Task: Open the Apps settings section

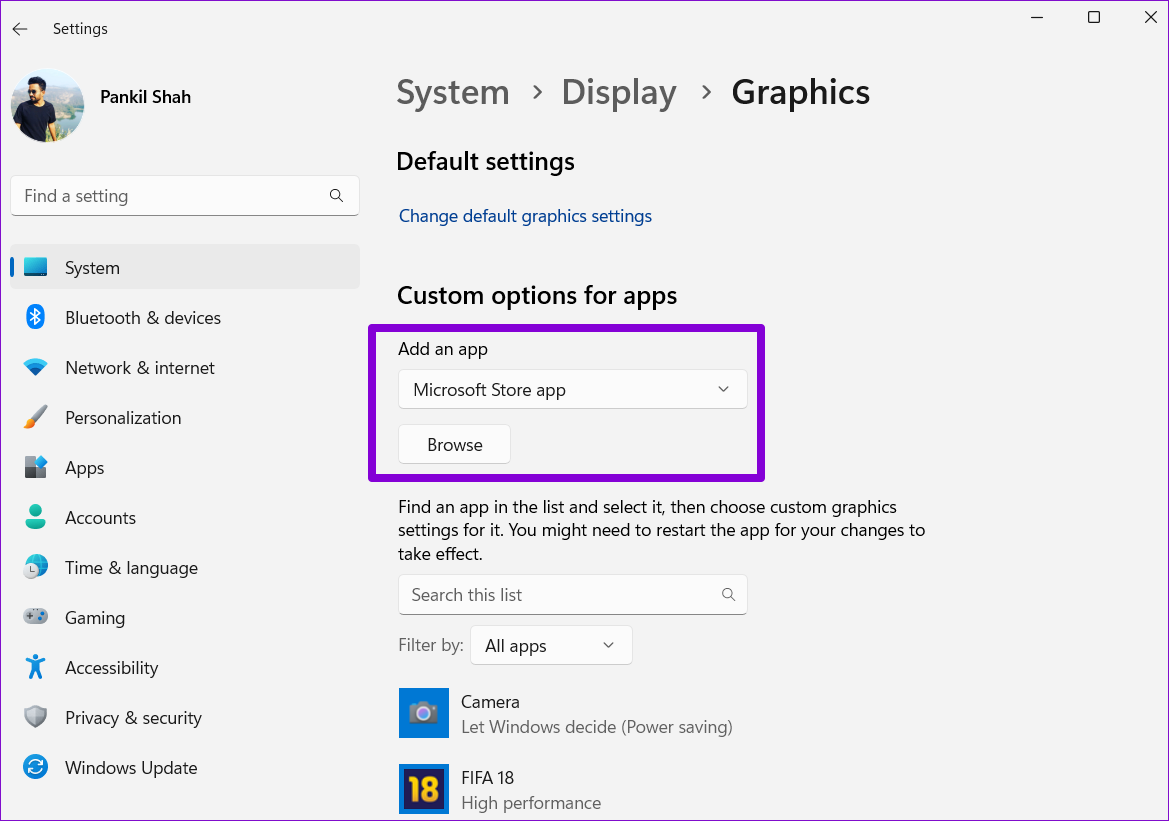Action: (x=85, y=468)
